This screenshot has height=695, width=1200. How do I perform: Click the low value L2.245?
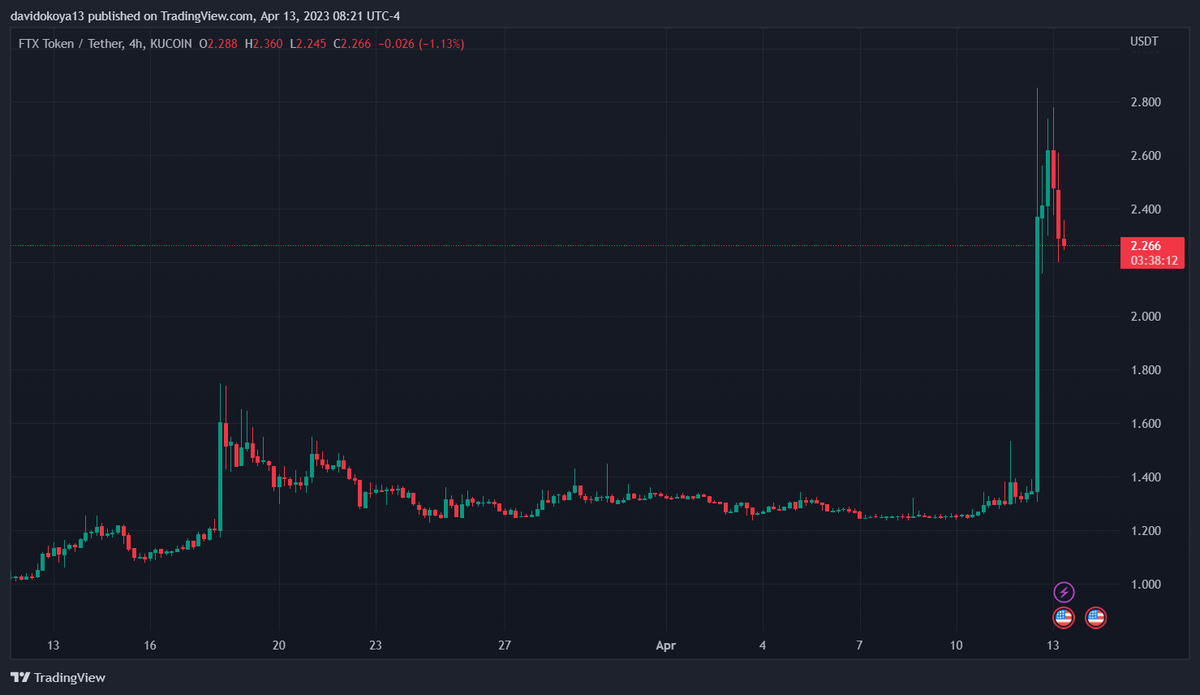(x=308, y=44)
